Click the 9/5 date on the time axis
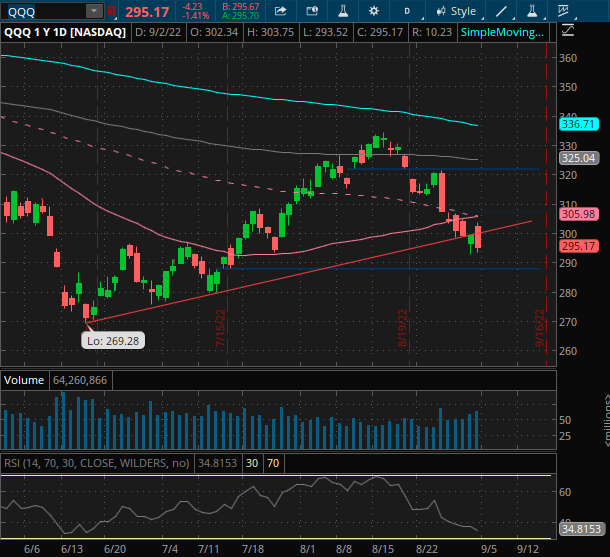The image size is (610, 557). [489, 549]
